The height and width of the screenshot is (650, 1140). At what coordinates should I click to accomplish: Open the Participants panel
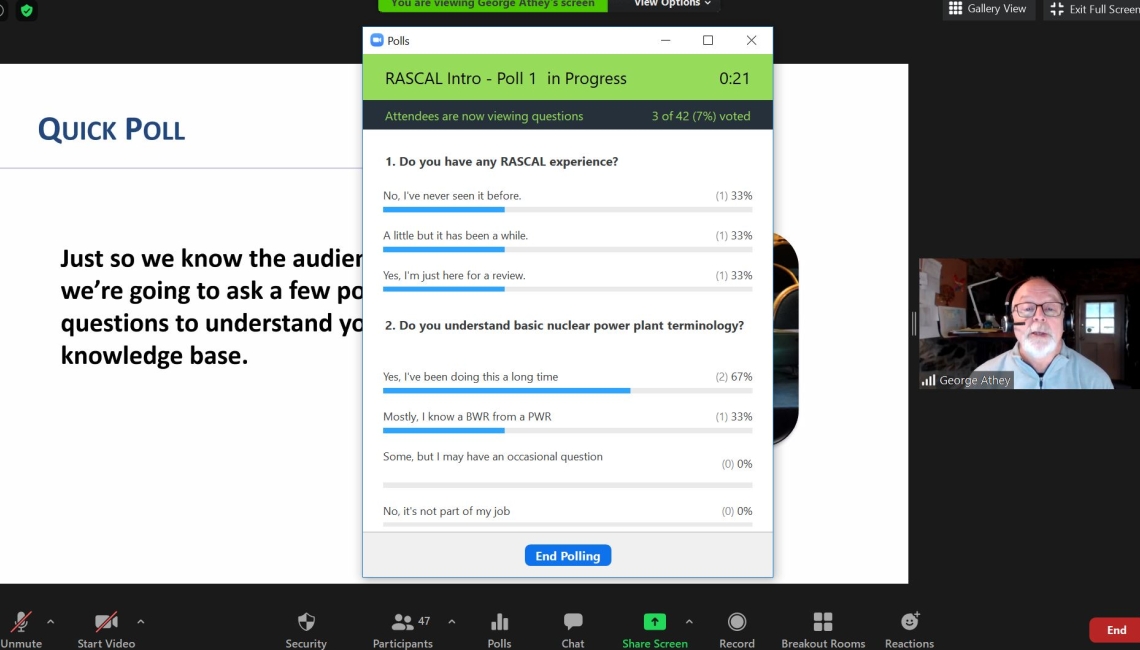[403, 623]
